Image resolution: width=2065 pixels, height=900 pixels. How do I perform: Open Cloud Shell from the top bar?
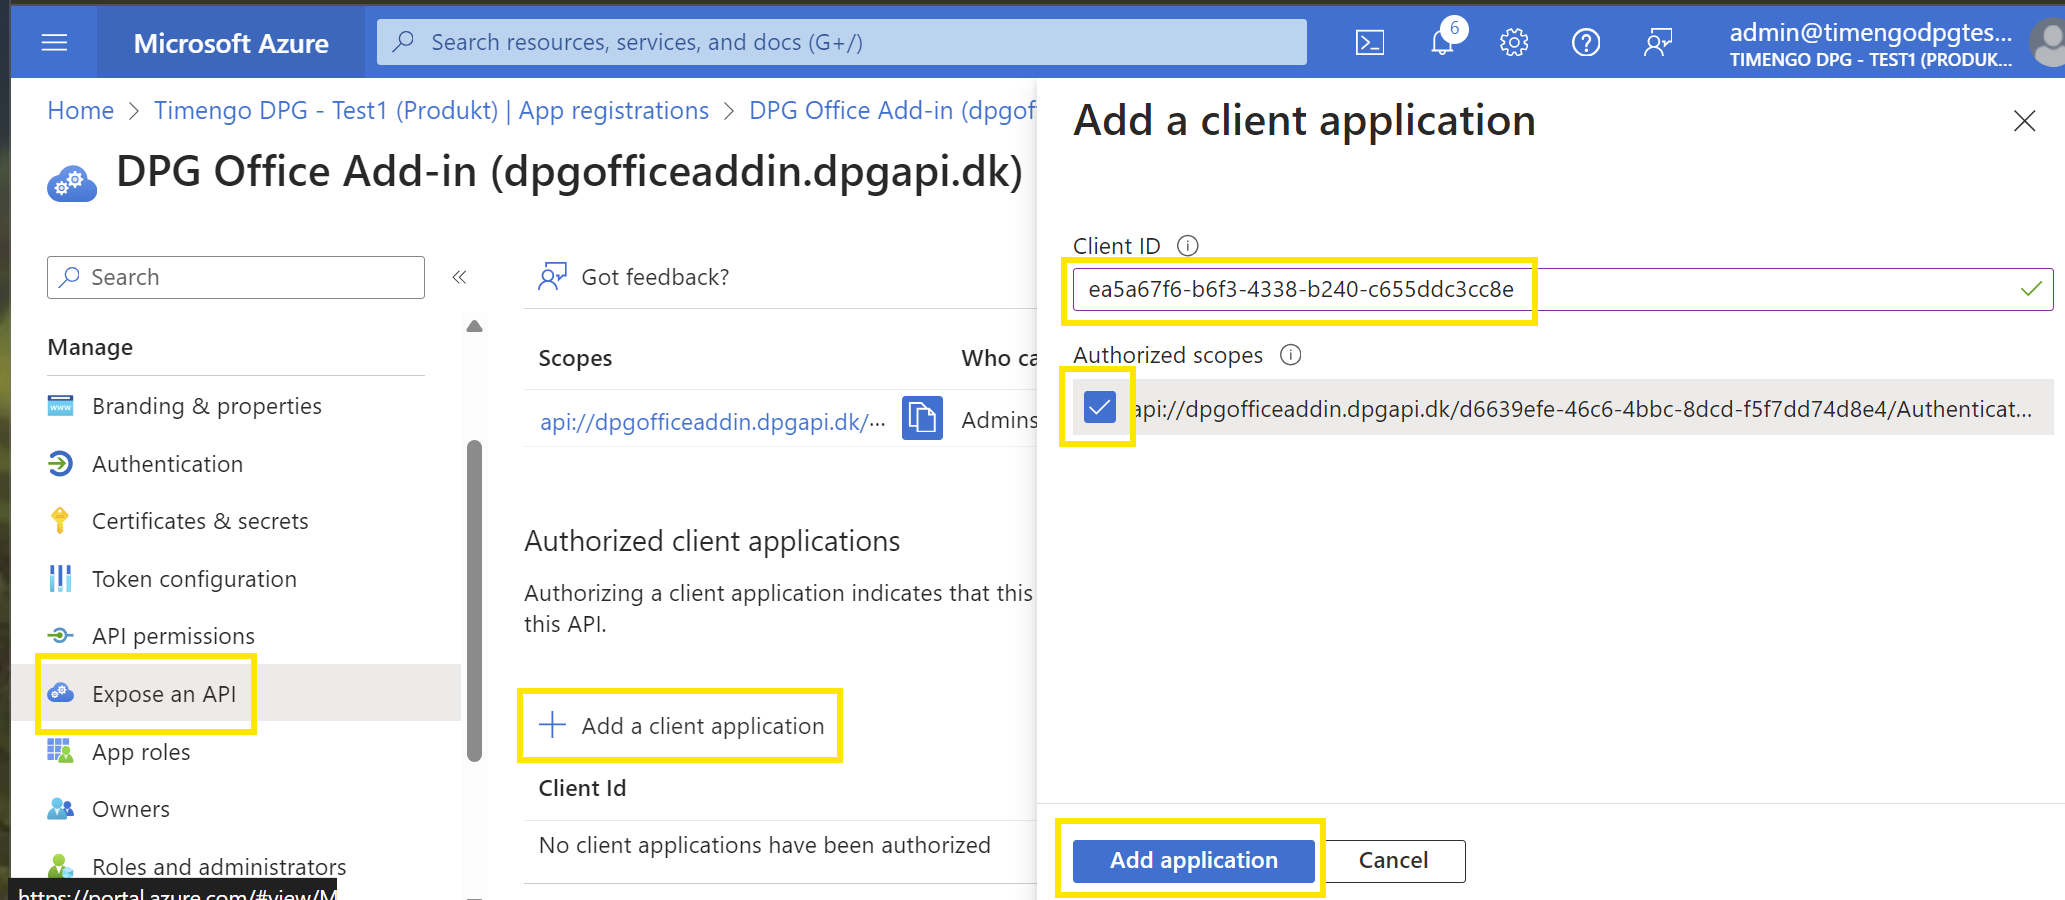(1369, 43)
